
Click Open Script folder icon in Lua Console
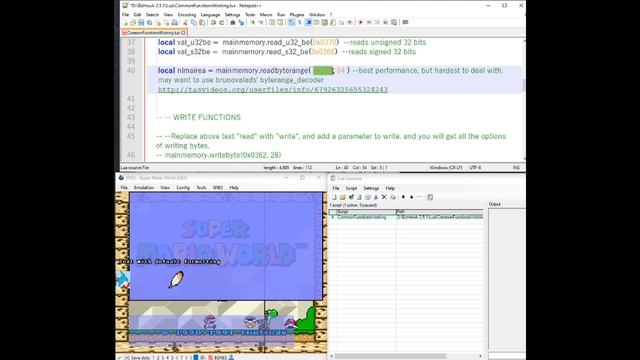[343, 197]
